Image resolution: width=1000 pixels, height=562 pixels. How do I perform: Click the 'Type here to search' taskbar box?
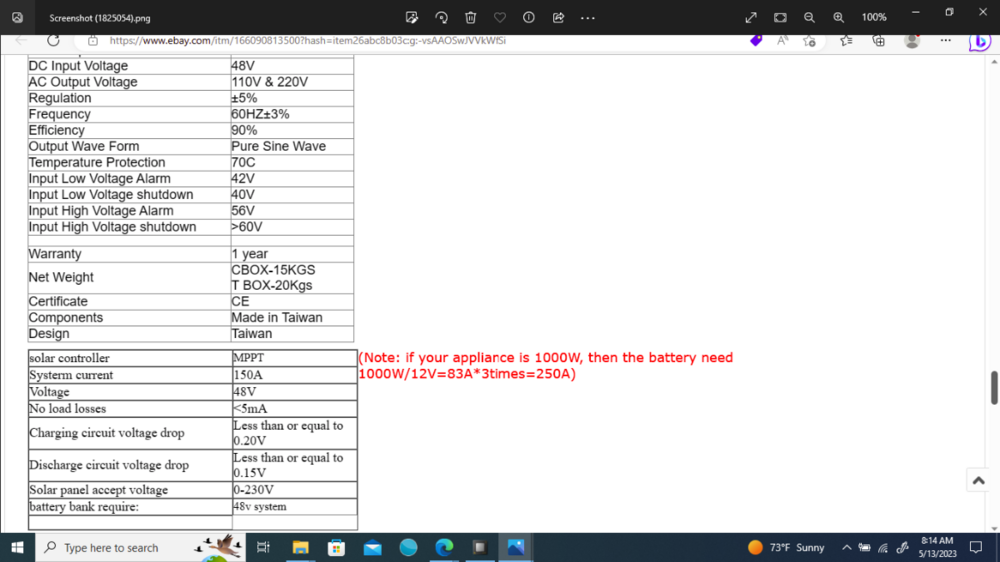pyautogui.click(x=140, y=547)
